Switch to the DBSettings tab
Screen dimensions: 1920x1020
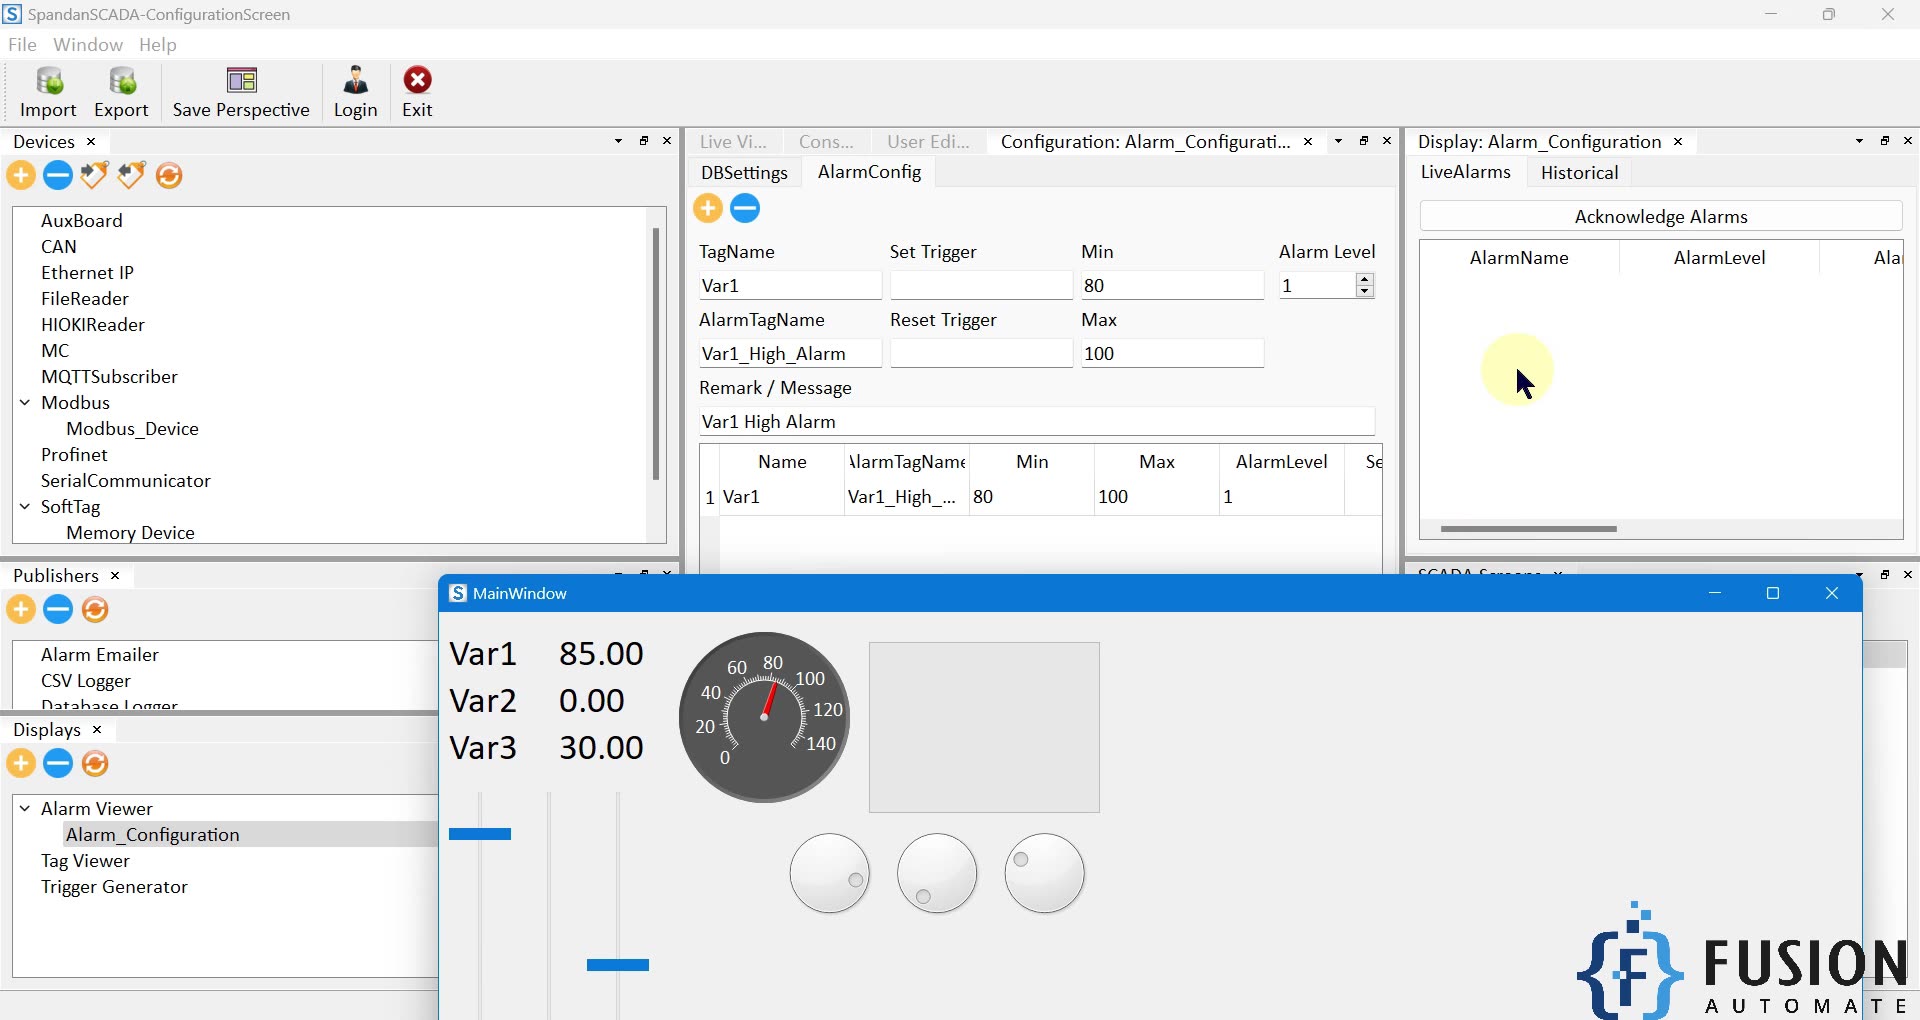click(744, 173)
